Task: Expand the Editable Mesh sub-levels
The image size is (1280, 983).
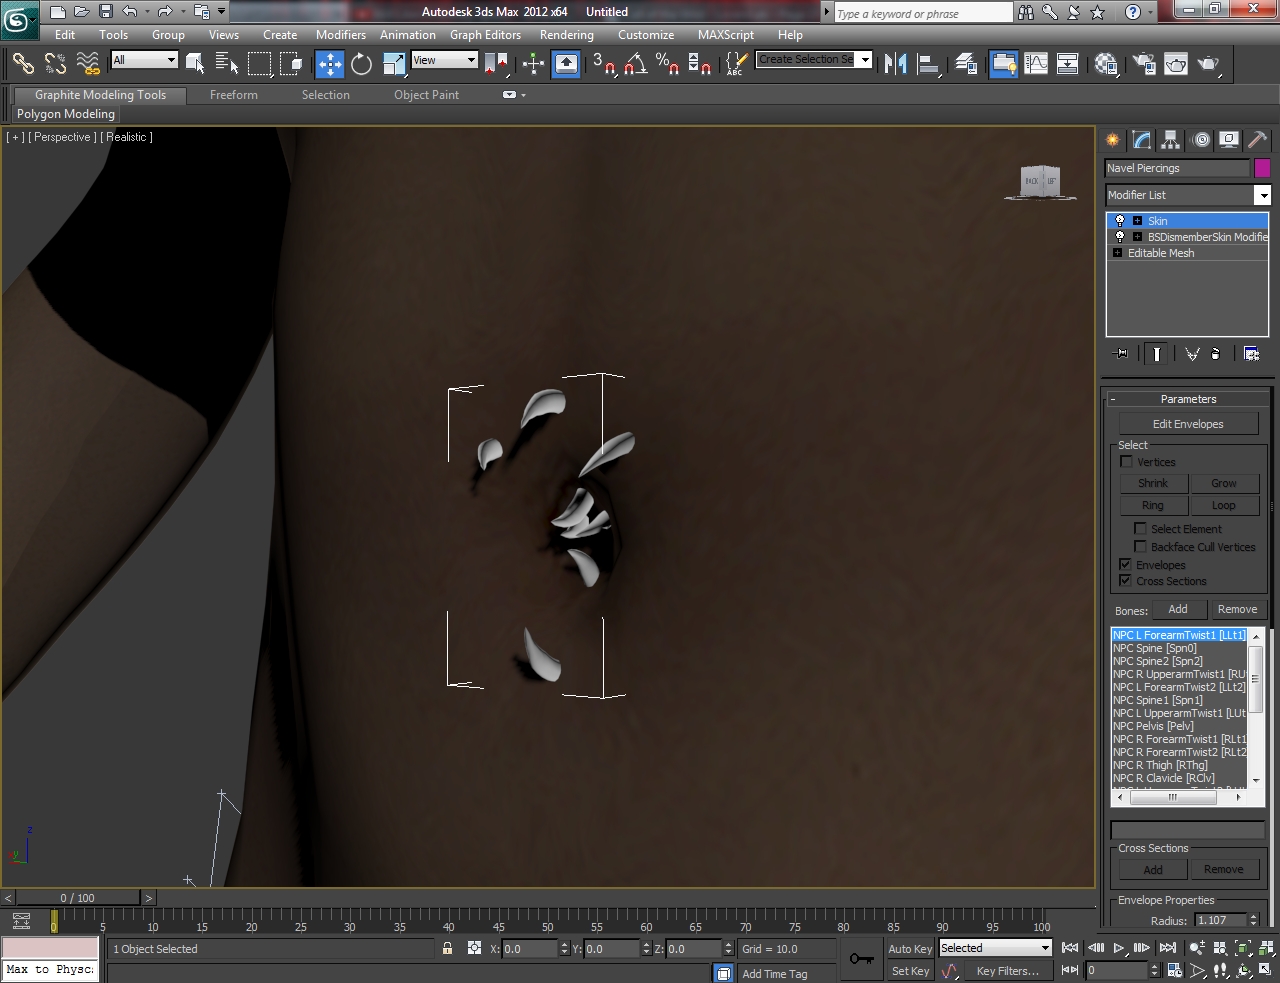Action: (x=1117, y=253)
